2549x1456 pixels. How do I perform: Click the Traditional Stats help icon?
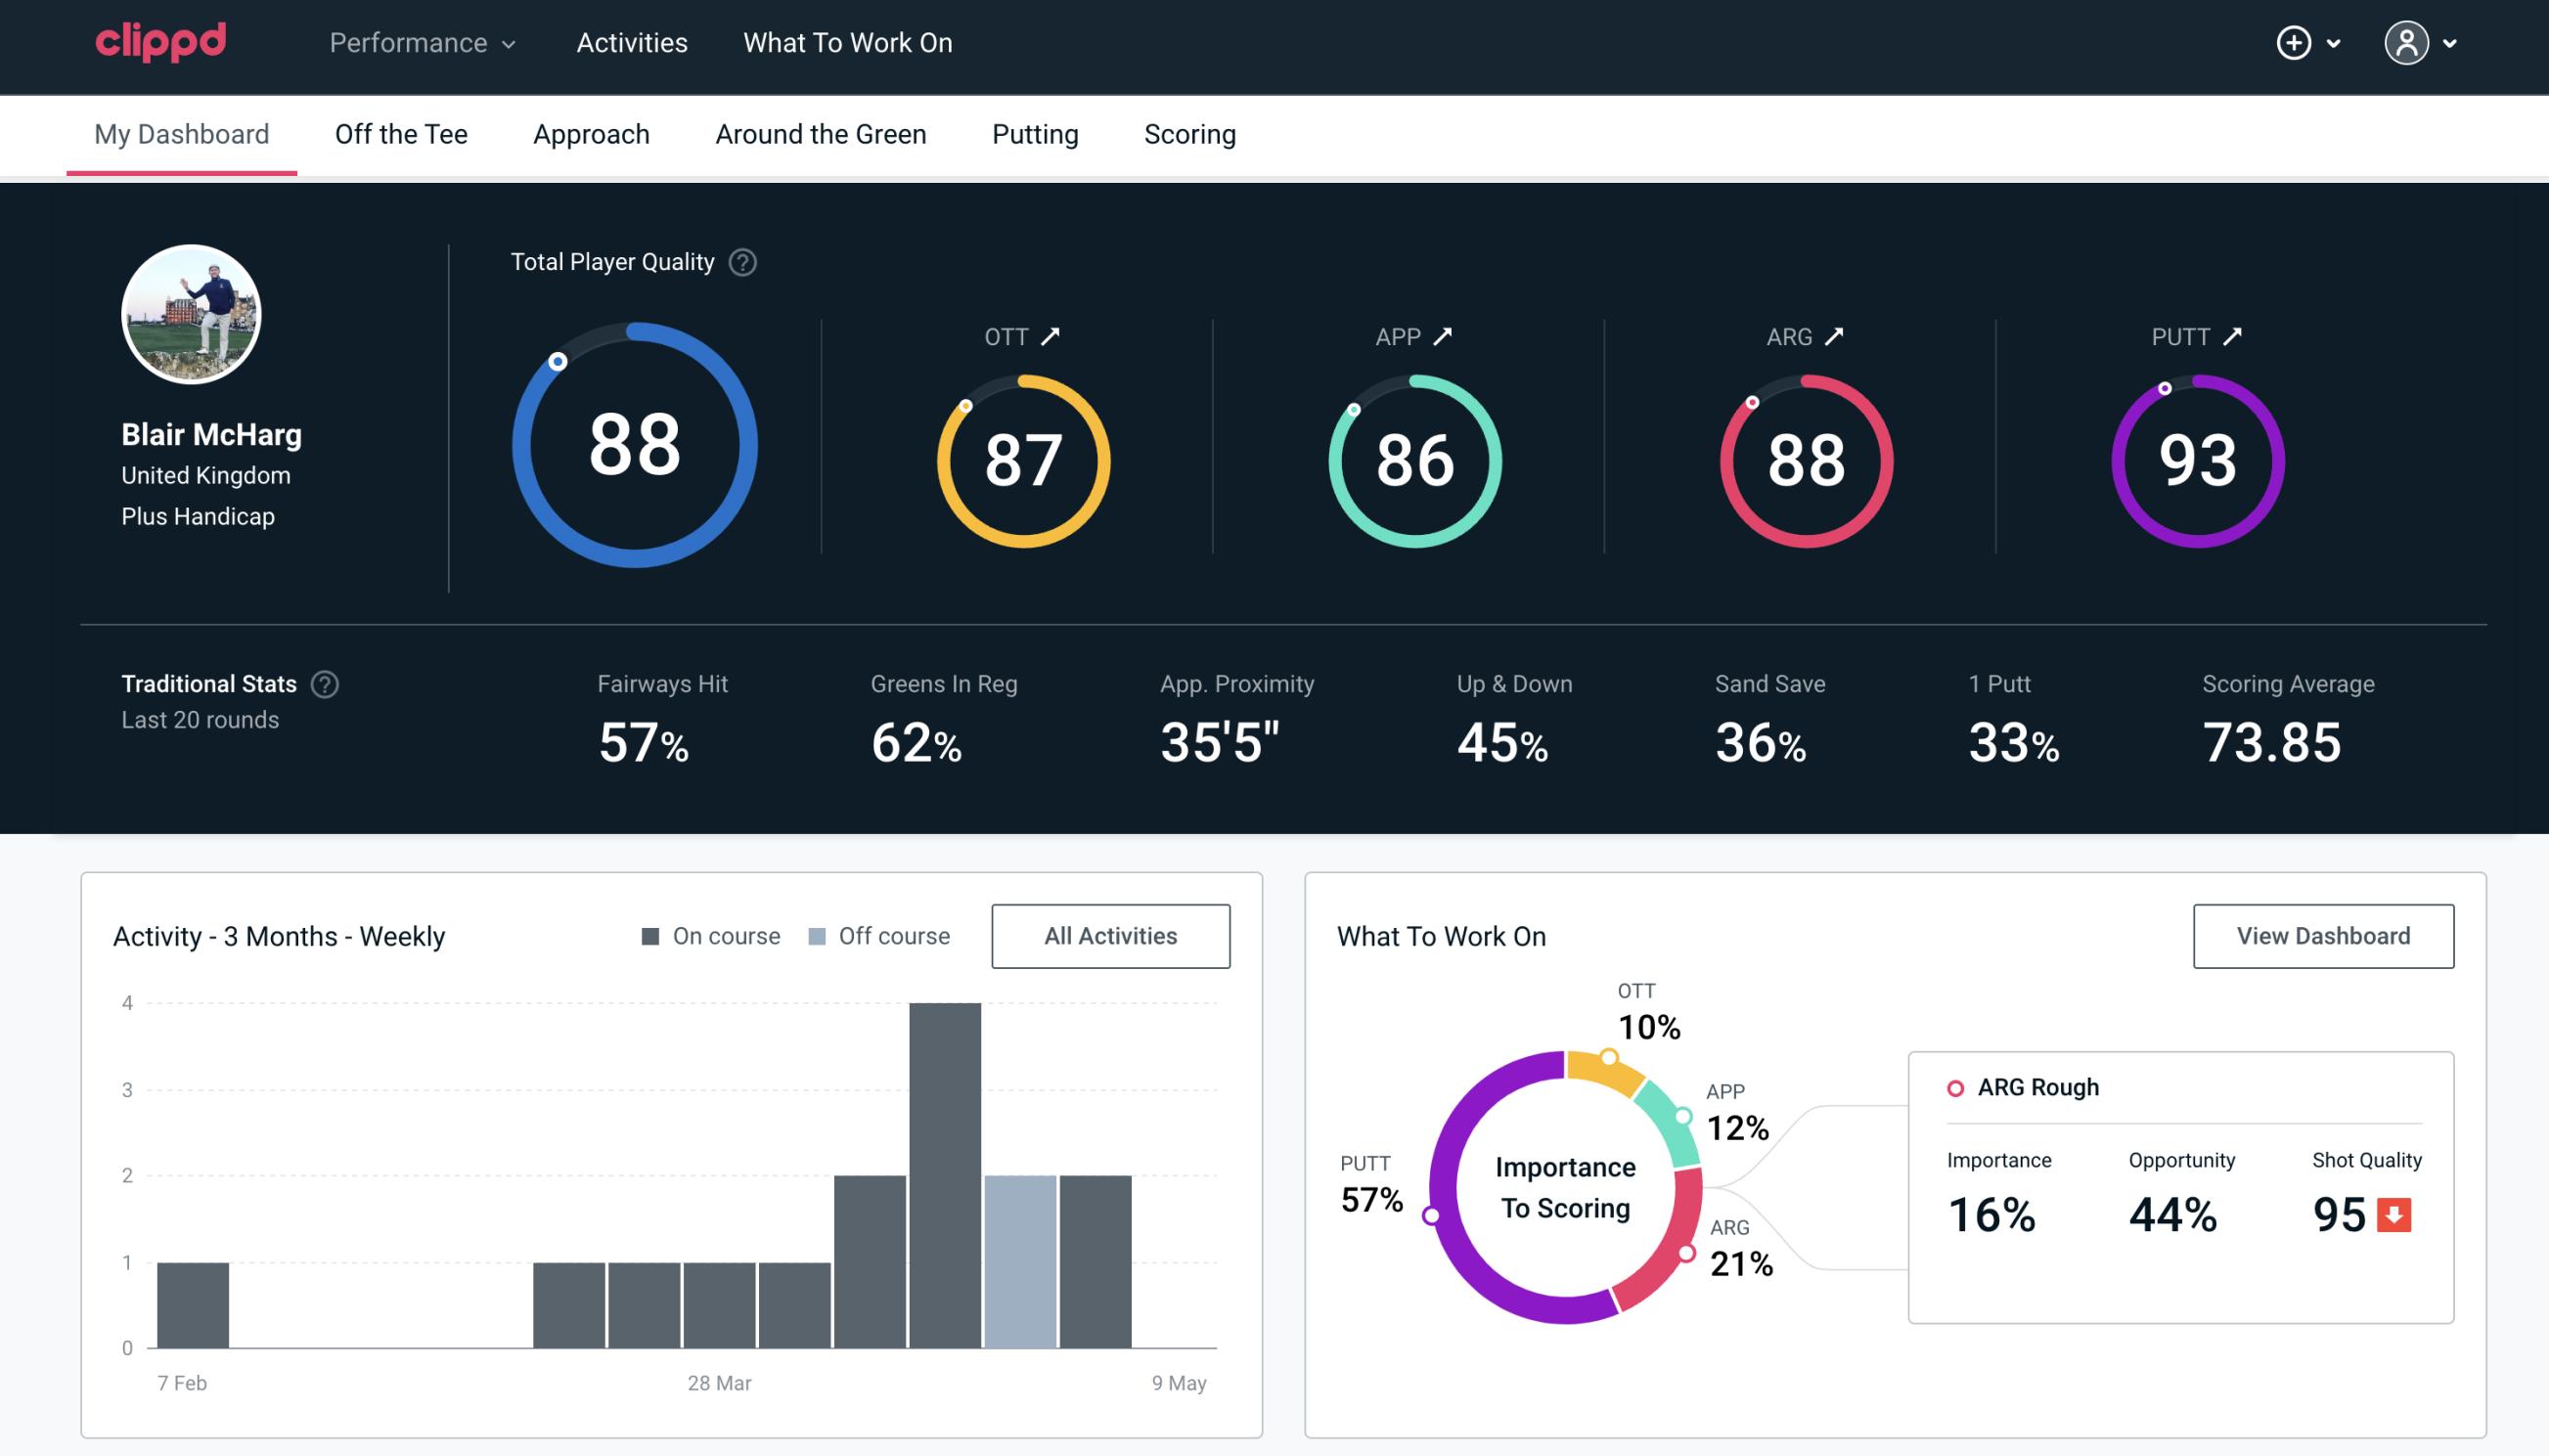(324, 684)
